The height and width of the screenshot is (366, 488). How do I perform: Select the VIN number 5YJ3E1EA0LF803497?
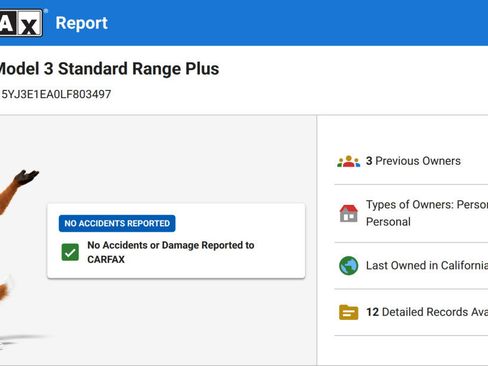[56, 94]
